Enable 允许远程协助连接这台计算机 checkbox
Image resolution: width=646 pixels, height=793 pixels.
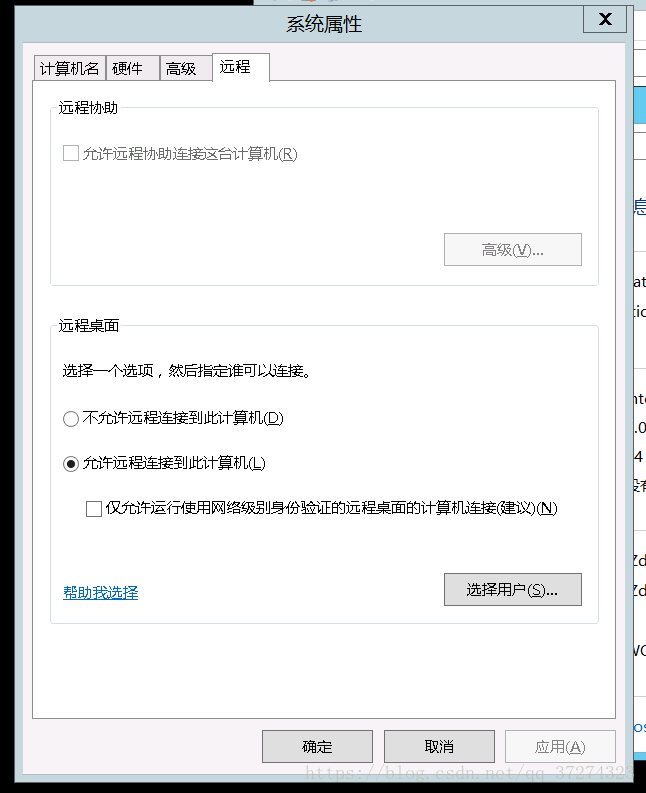[x=71, y=154]
